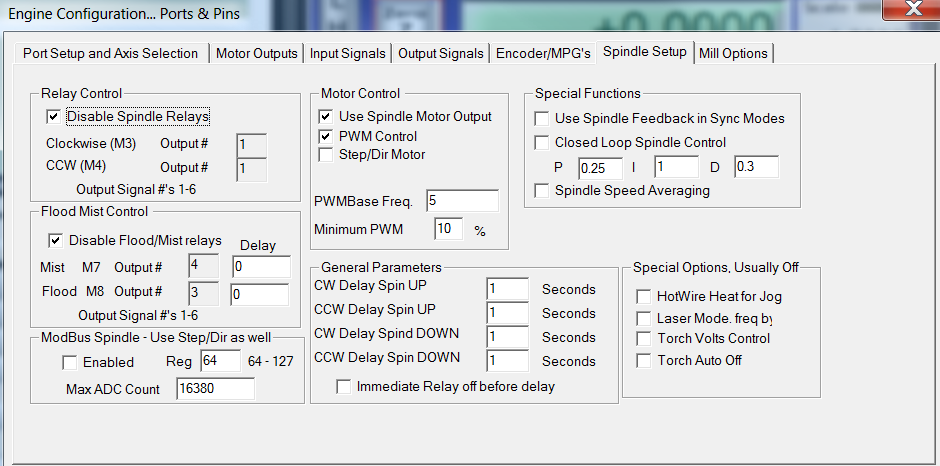Switch to Port Setup and Axis Selection tab
The height and width of the screenshot is (466, 940).
pos(110,53)
